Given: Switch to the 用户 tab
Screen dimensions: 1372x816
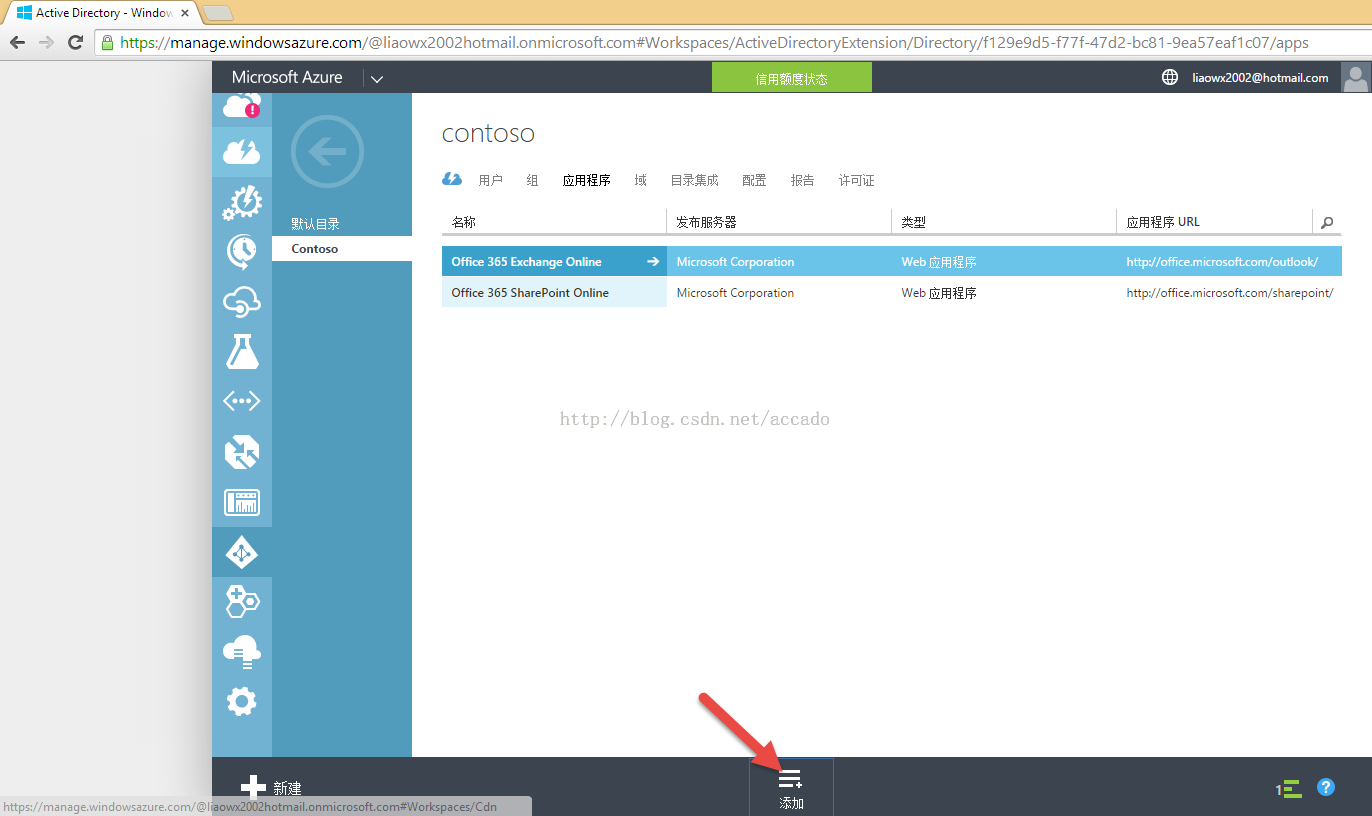Looking at the screenshot, I should point(490,180).
